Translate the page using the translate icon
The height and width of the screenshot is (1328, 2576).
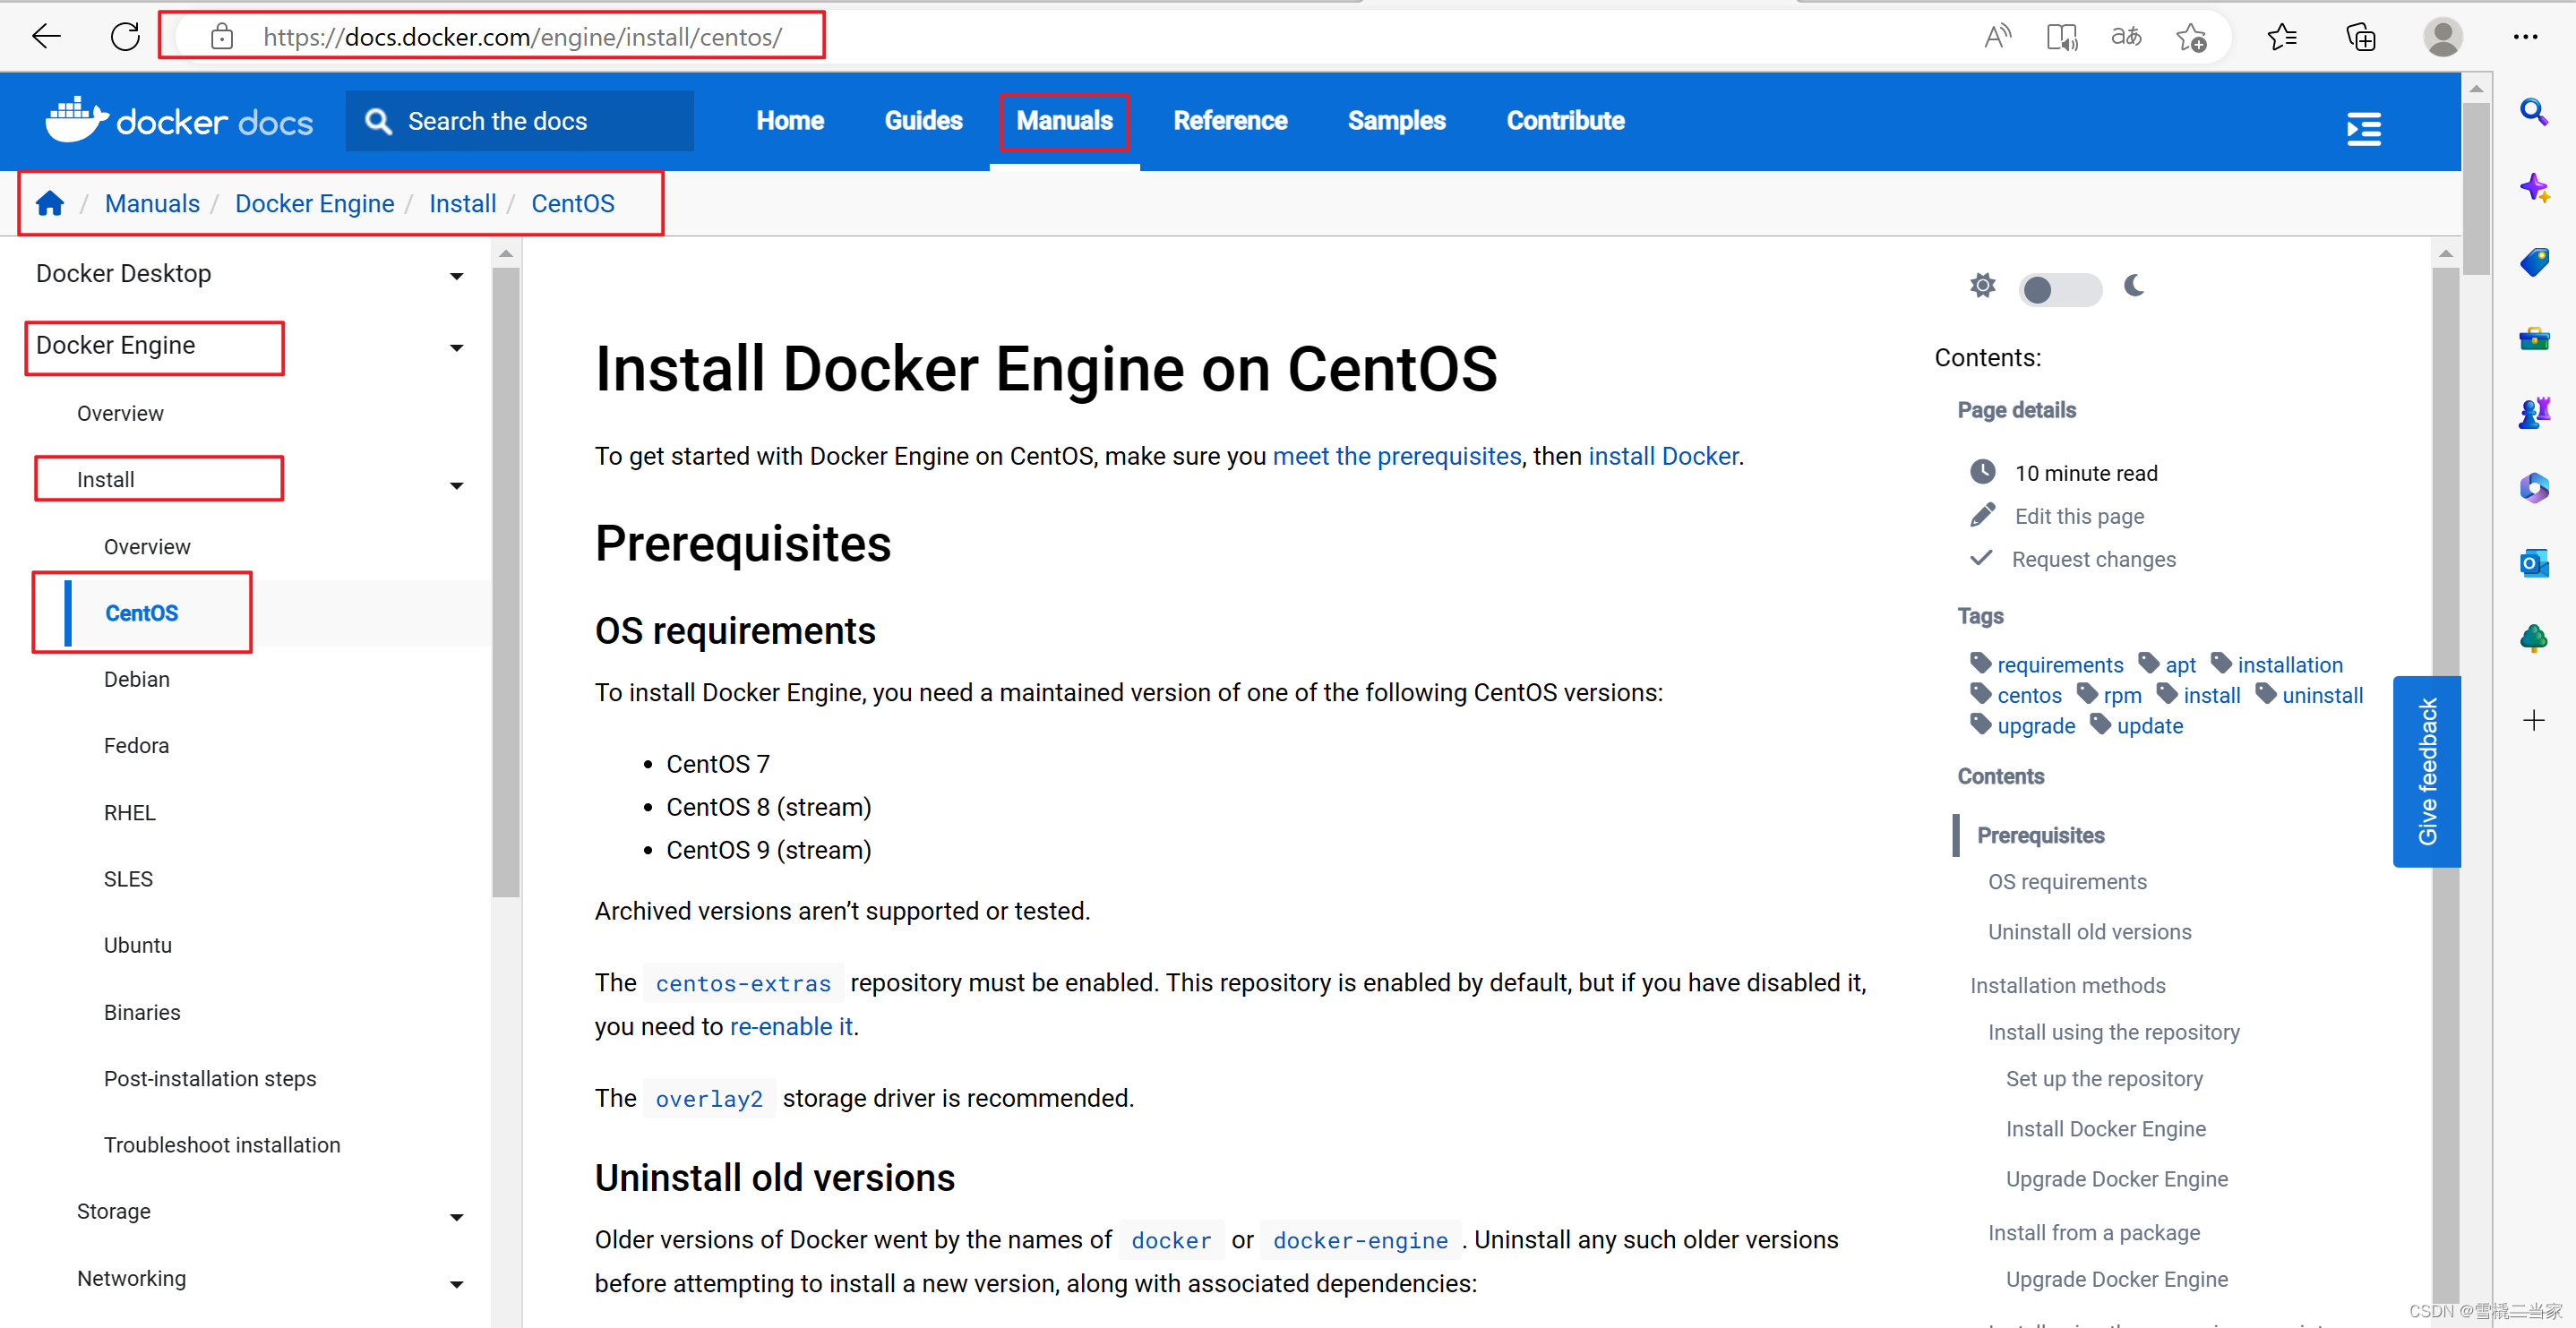[2126, 36]
